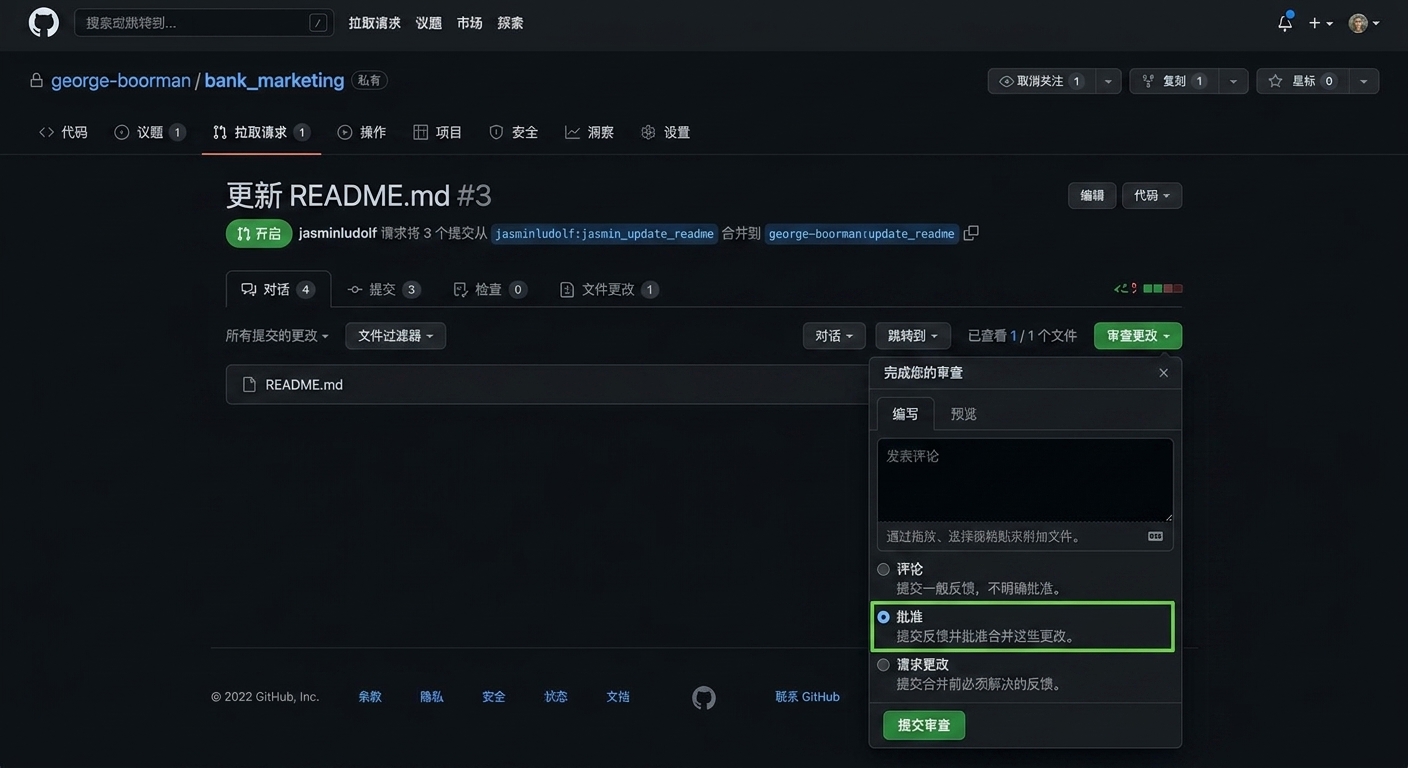This screenshot has width=1408, height=768.
Task: Open the george-boorman:update_readme branch link
Action: [x=862, y=234]
